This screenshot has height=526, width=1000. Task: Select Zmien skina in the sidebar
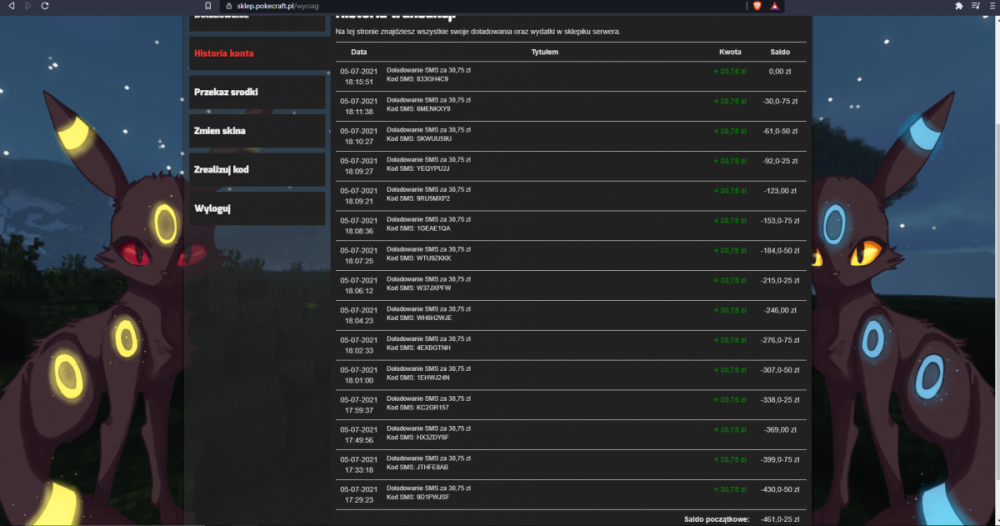tap(257, 131)
